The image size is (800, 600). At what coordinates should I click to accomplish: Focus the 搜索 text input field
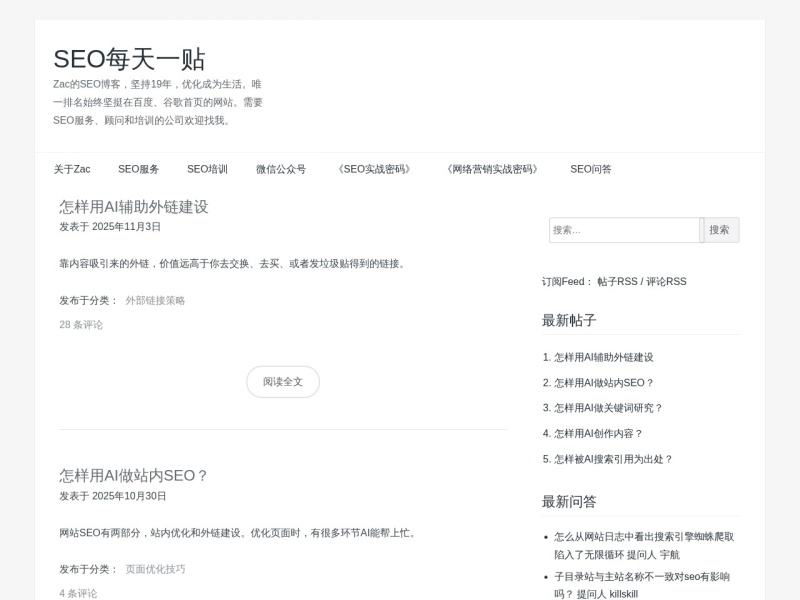(x=624, y=230)
